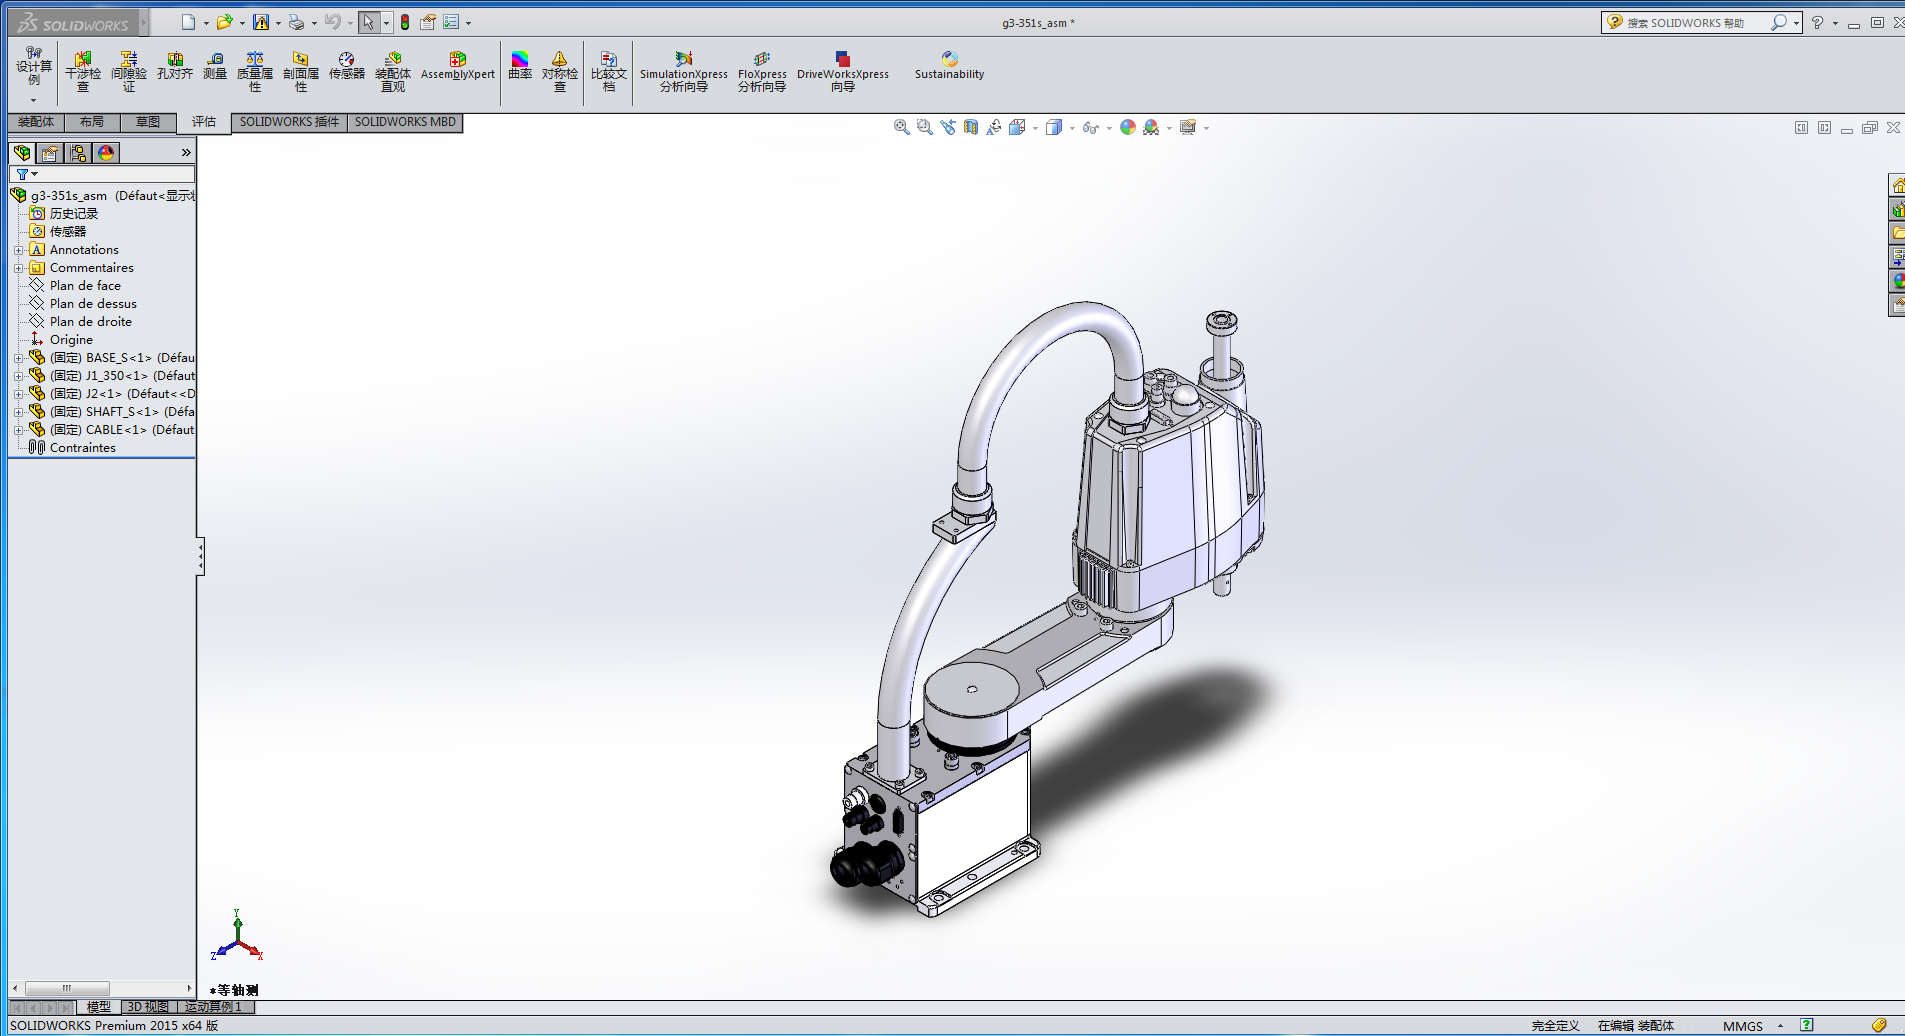Image resolution: width=1905 pixels, height=1036 pixels.
Task: Switch to the 装配体 ribbon tab
Action: (x=36, y=122)
